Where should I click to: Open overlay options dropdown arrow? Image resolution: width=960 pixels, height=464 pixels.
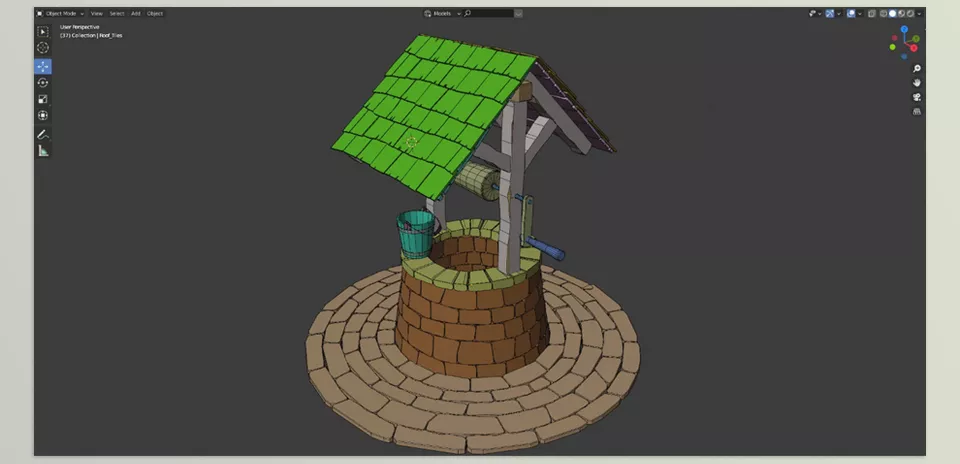point(860,13)
